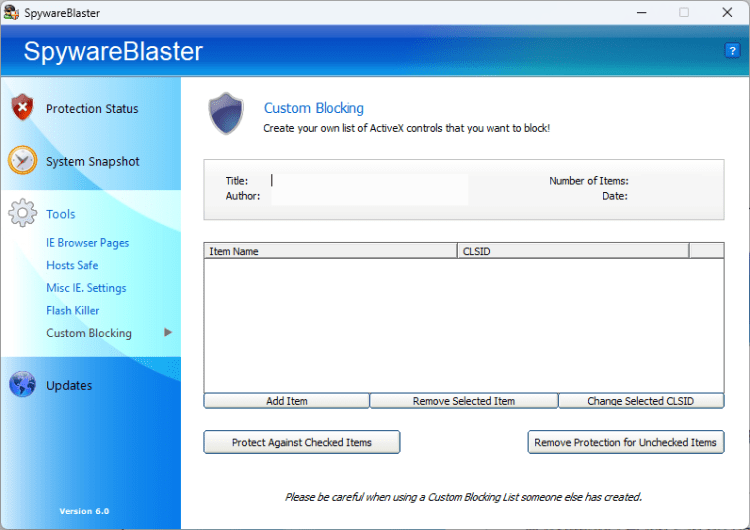Click the Remove Selected Item button
750x530 pixels.
point(463,401)
